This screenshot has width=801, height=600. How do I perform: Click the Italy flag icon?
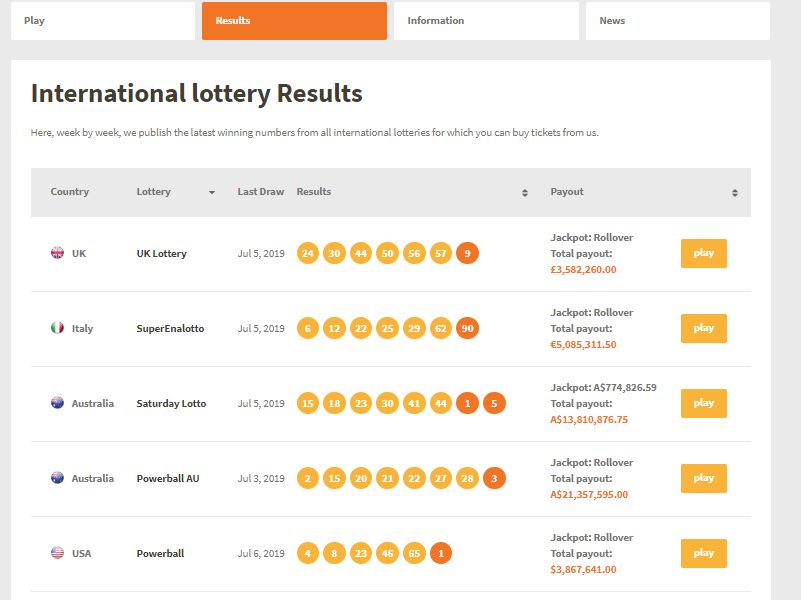point(57,328)
